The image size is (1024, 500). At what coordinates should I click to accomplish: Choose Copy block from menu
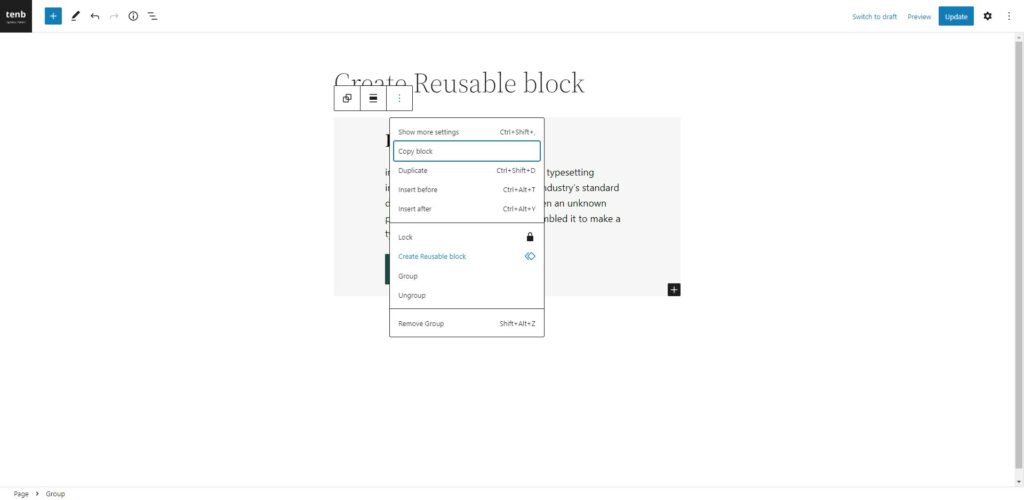pos(466,151)
